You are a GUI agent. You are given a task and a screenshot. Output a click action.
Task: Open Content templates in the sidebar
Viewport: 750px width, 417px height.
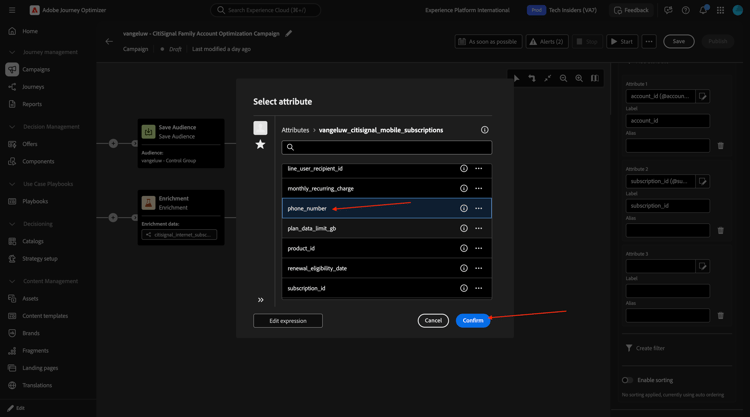(x=45, y=316)
